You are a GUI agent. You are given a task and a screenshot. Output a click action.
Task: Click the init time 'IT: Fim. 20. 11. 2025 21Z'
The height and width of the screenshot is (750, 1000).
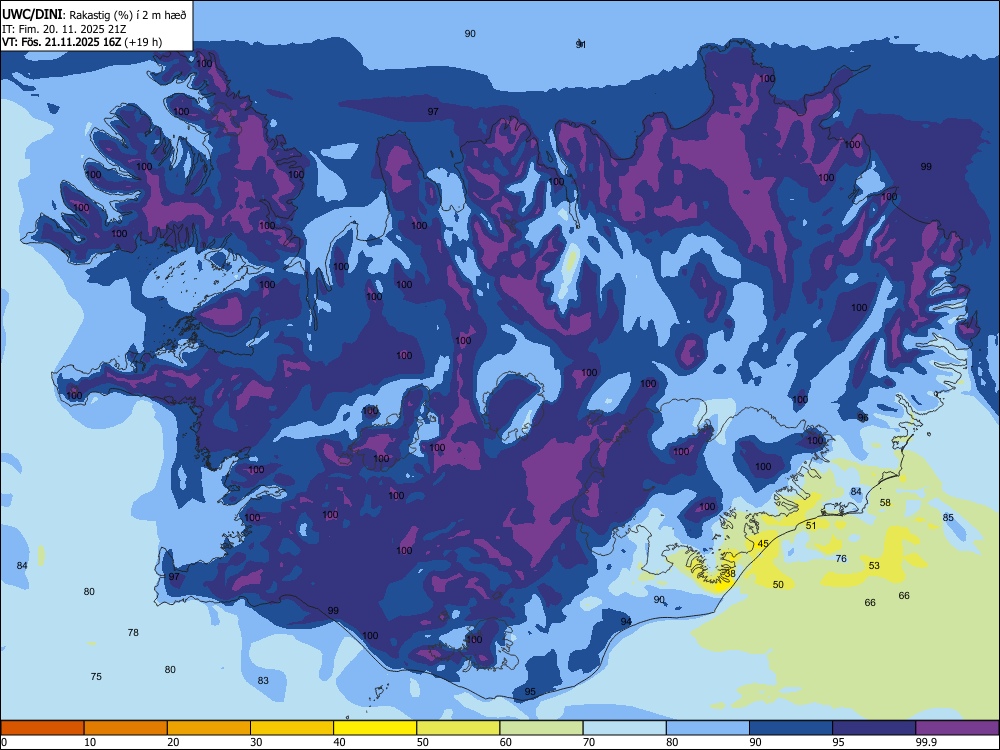(64, 29)
